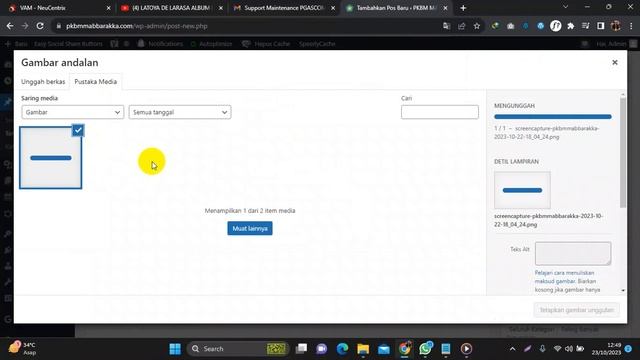Open SpeedyCache in admin bar
640x360 pixels.
(317, 44)
